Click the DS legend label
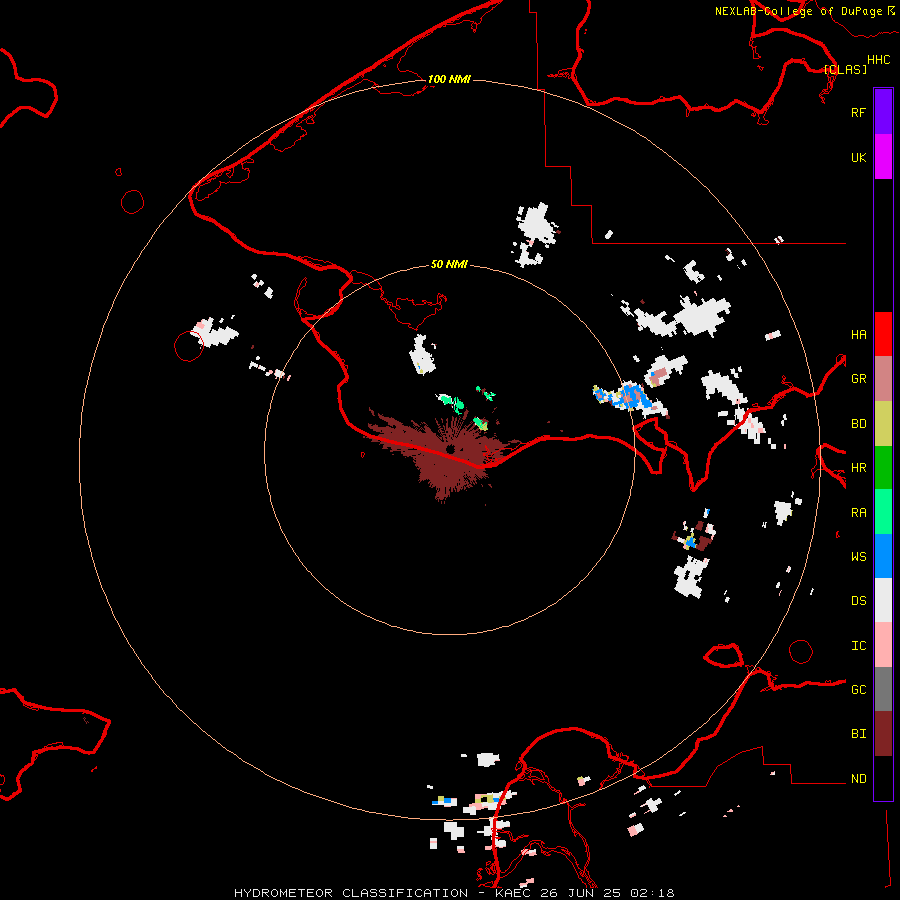Screen dimensions: 900x900 pos(858,600)
